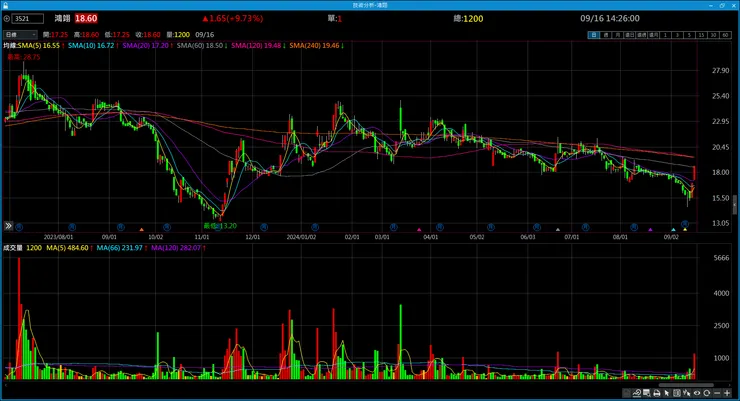The image size is (740, 401).
Task: Click the volume MA(120) 282.07 label
Action: pos(176,248)
